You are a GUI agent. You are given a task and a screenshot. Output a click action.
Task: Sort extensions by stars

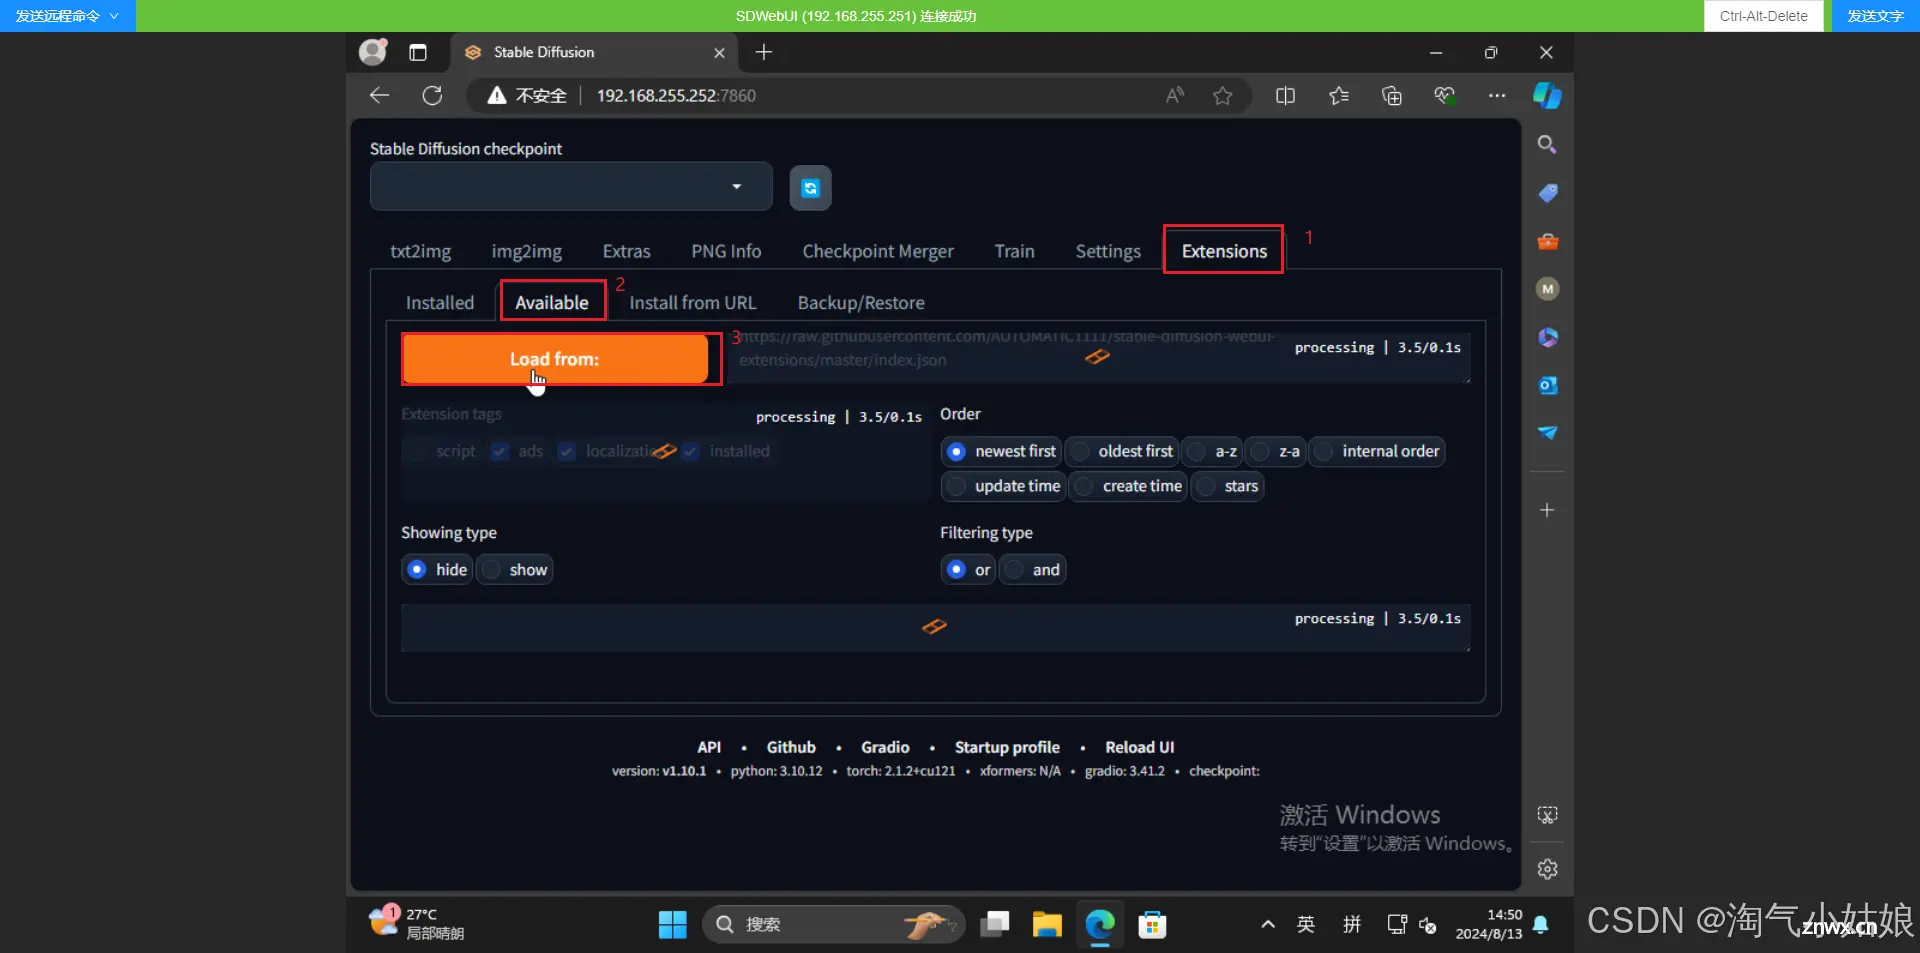[1227, 486]
